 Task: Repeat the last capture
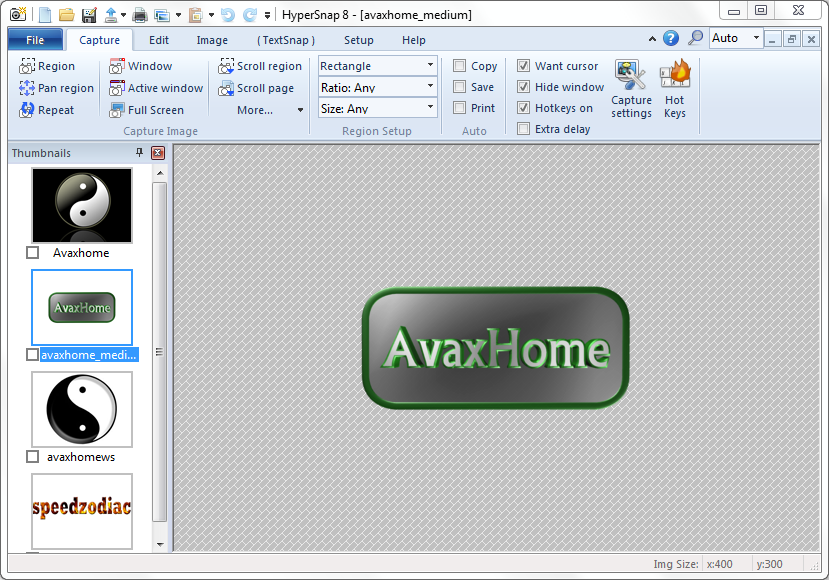tap(47, 110)
